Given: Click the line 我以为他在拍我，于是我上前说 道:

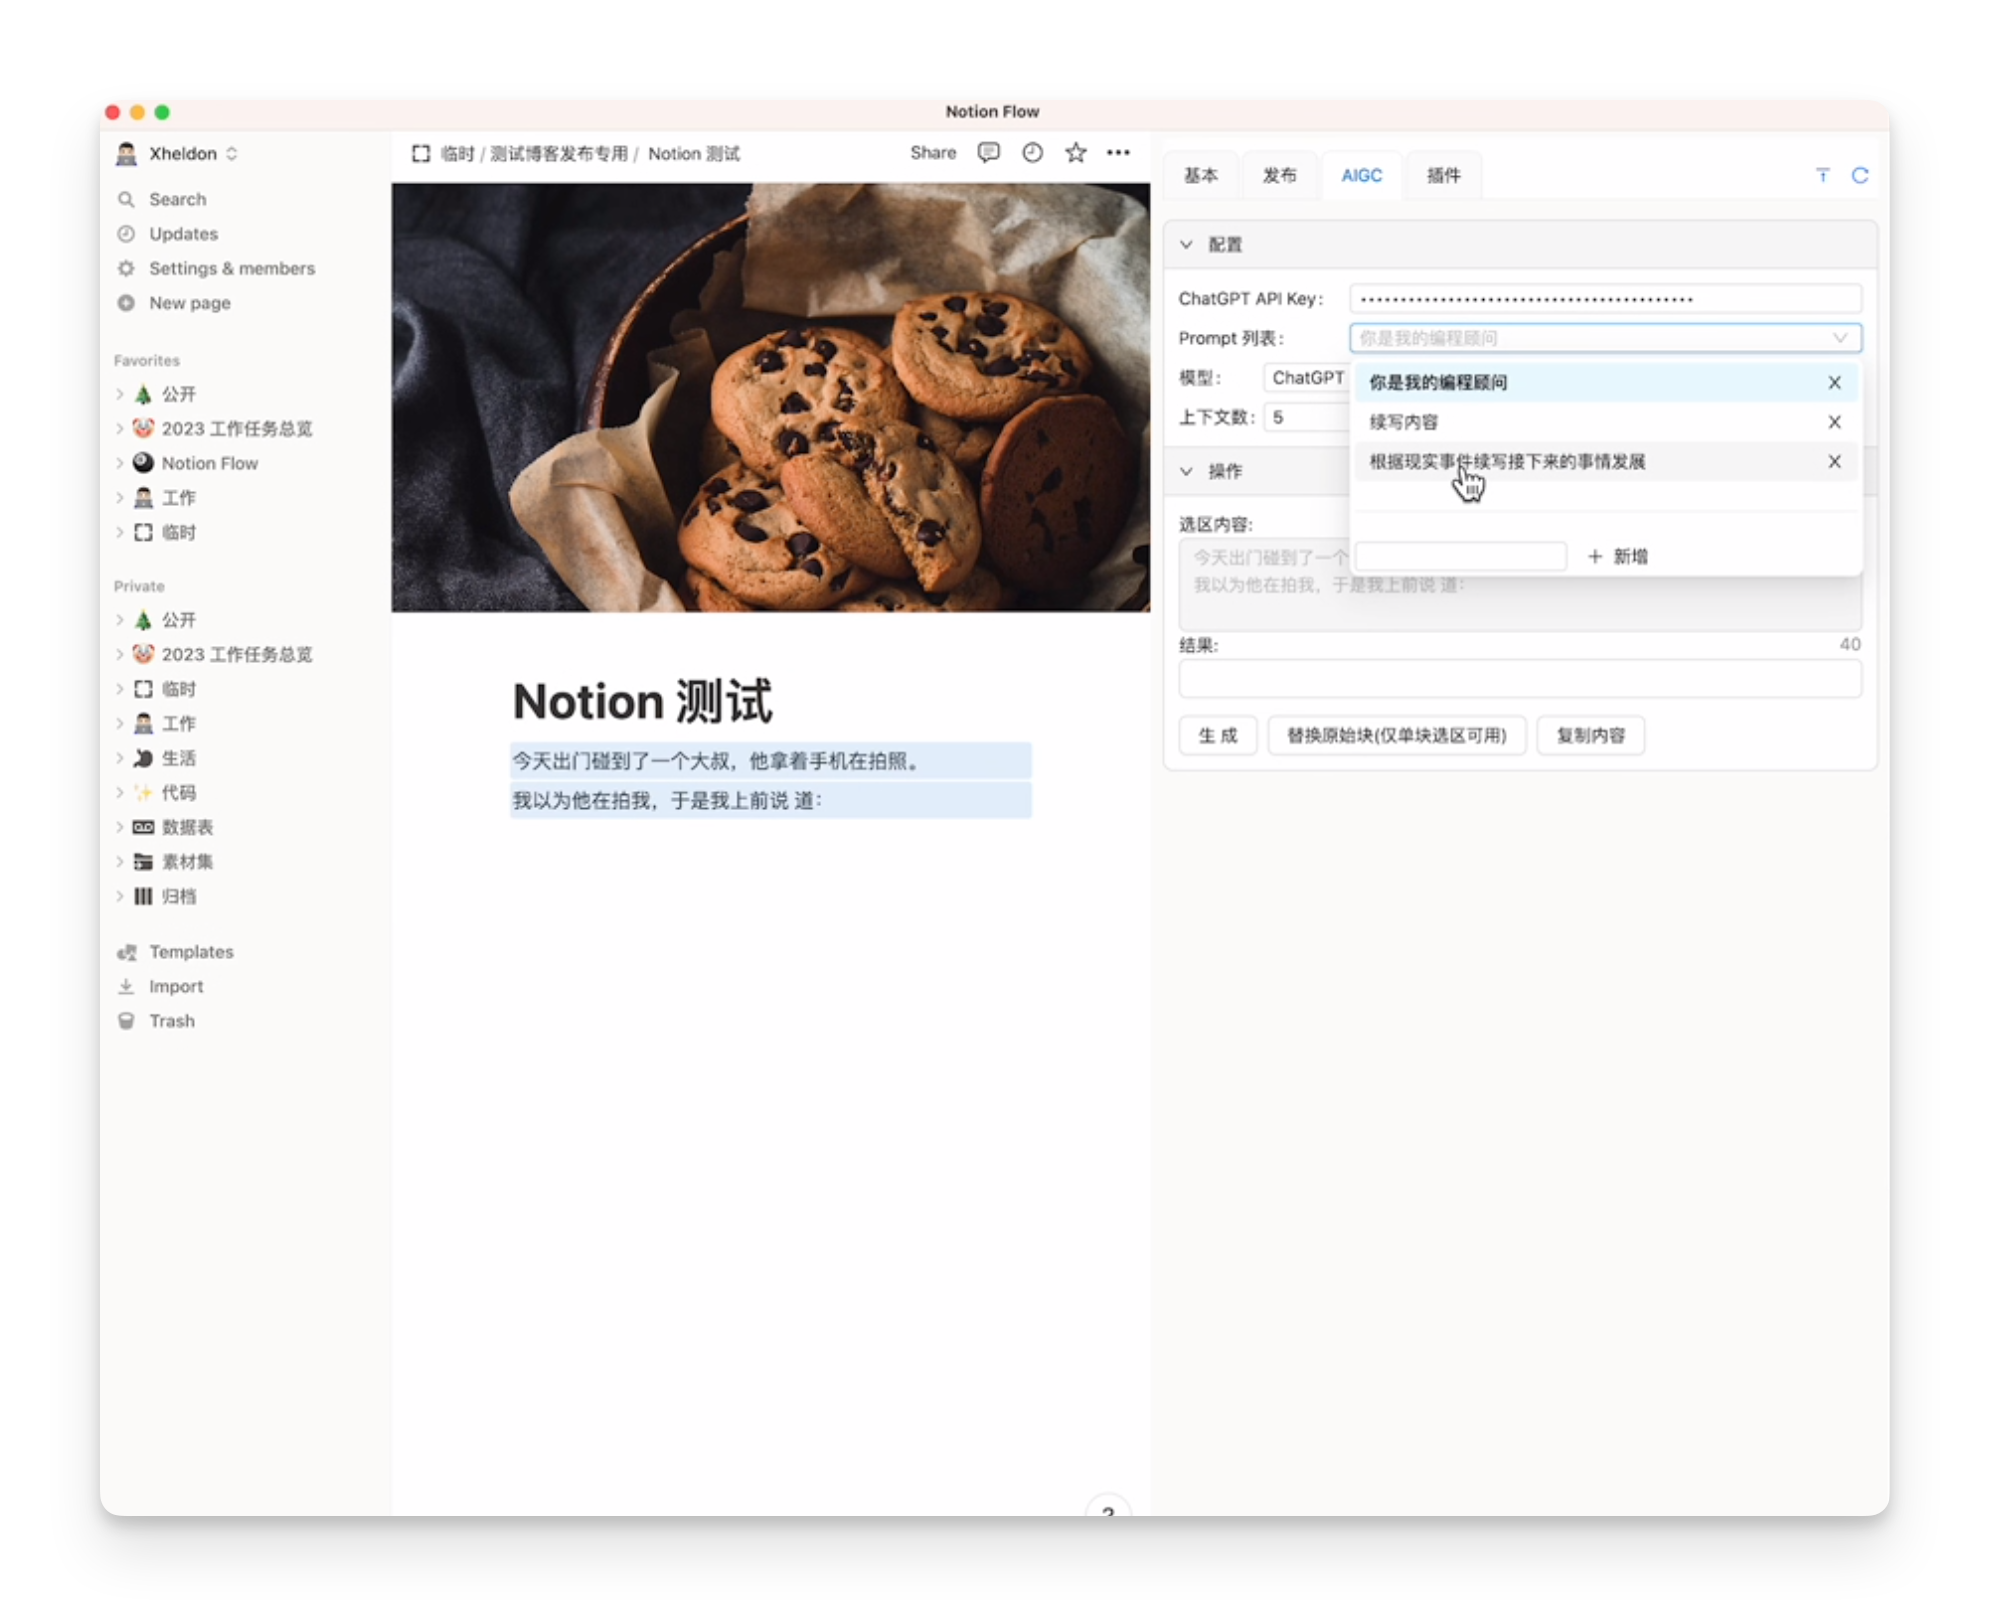Looking at the screenshot, I should point(770,800).
